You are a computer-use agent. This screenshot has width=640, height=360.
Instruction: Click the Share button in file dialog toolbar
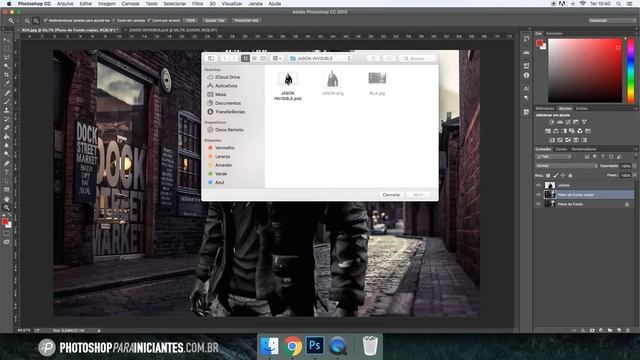click(373, 58)
